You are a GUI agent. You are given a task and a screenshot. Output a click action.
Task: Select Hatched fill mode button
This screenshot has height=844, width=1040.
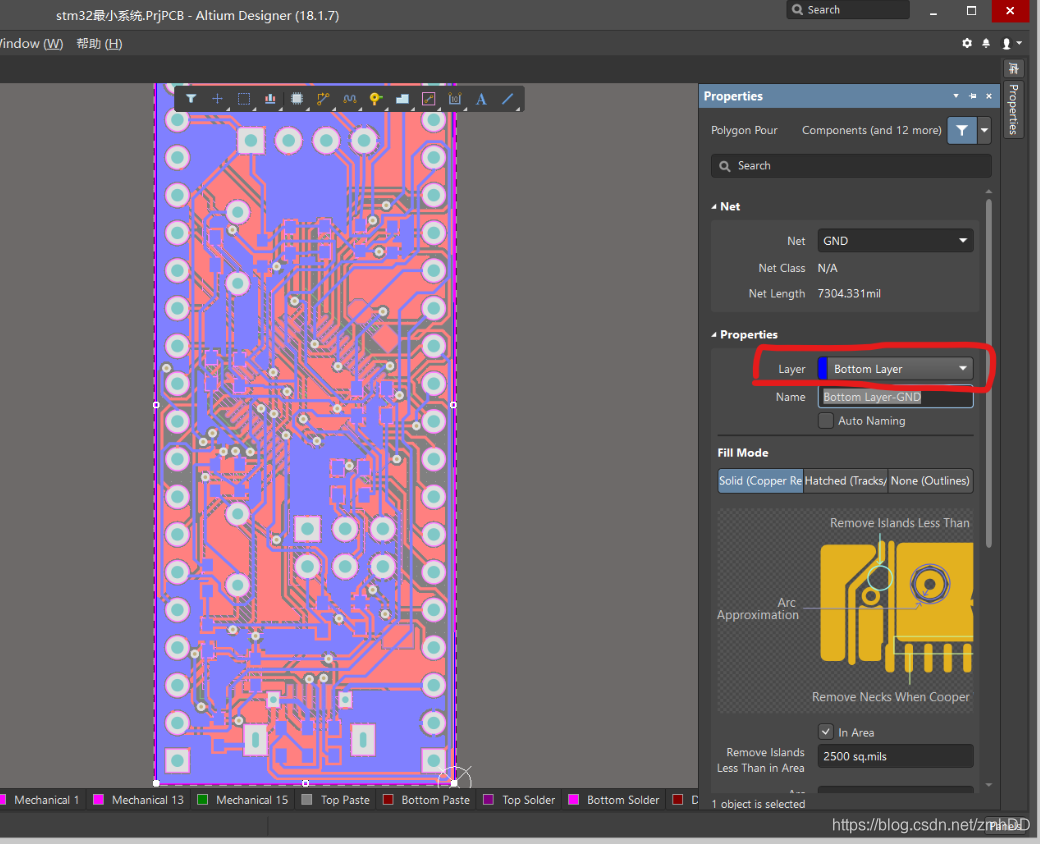[x=845, y=481]
